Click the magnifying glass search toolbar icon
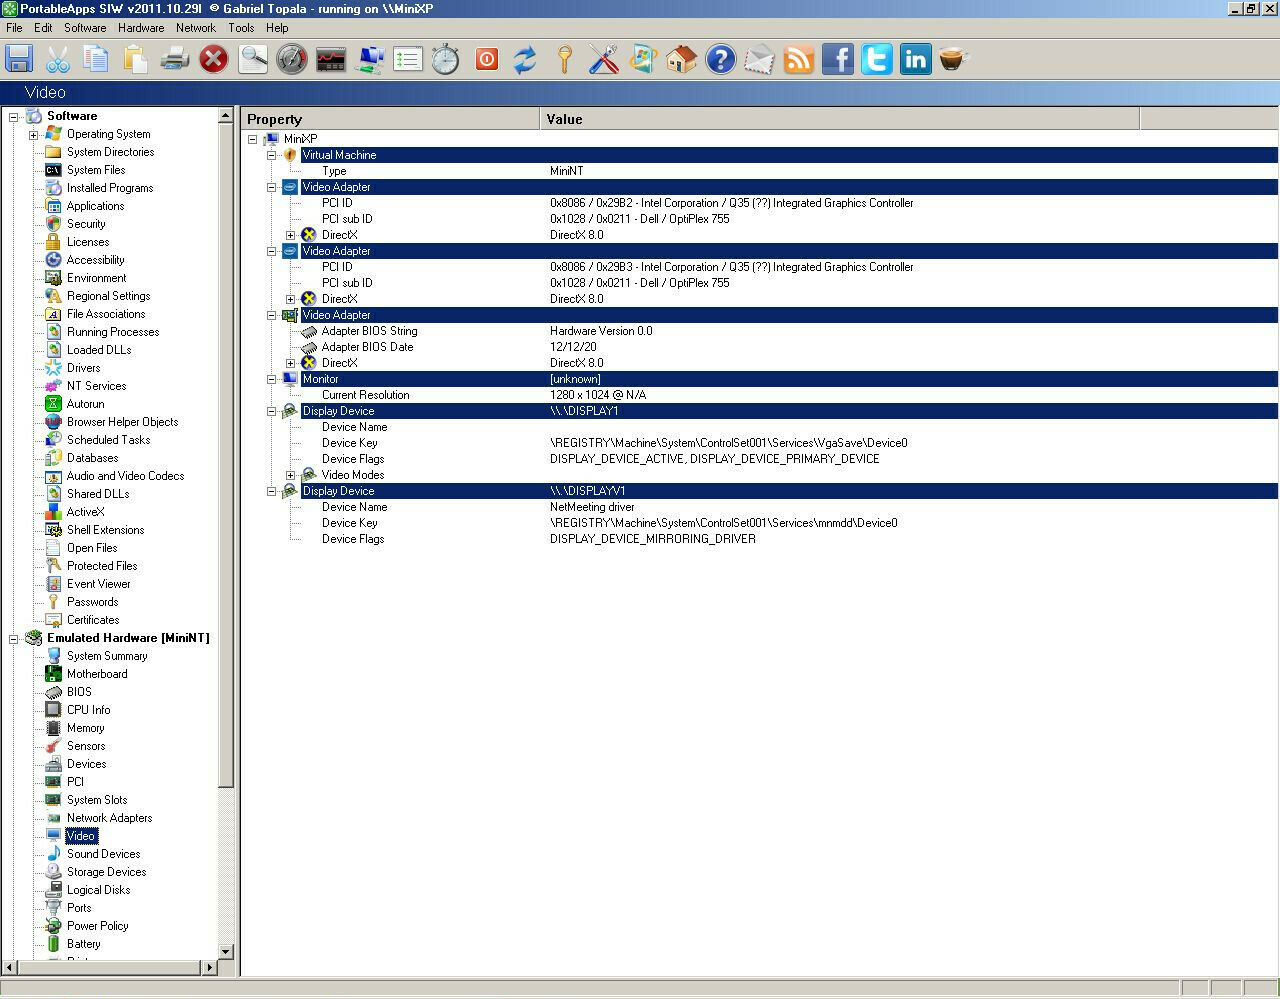 click(253, 59)
